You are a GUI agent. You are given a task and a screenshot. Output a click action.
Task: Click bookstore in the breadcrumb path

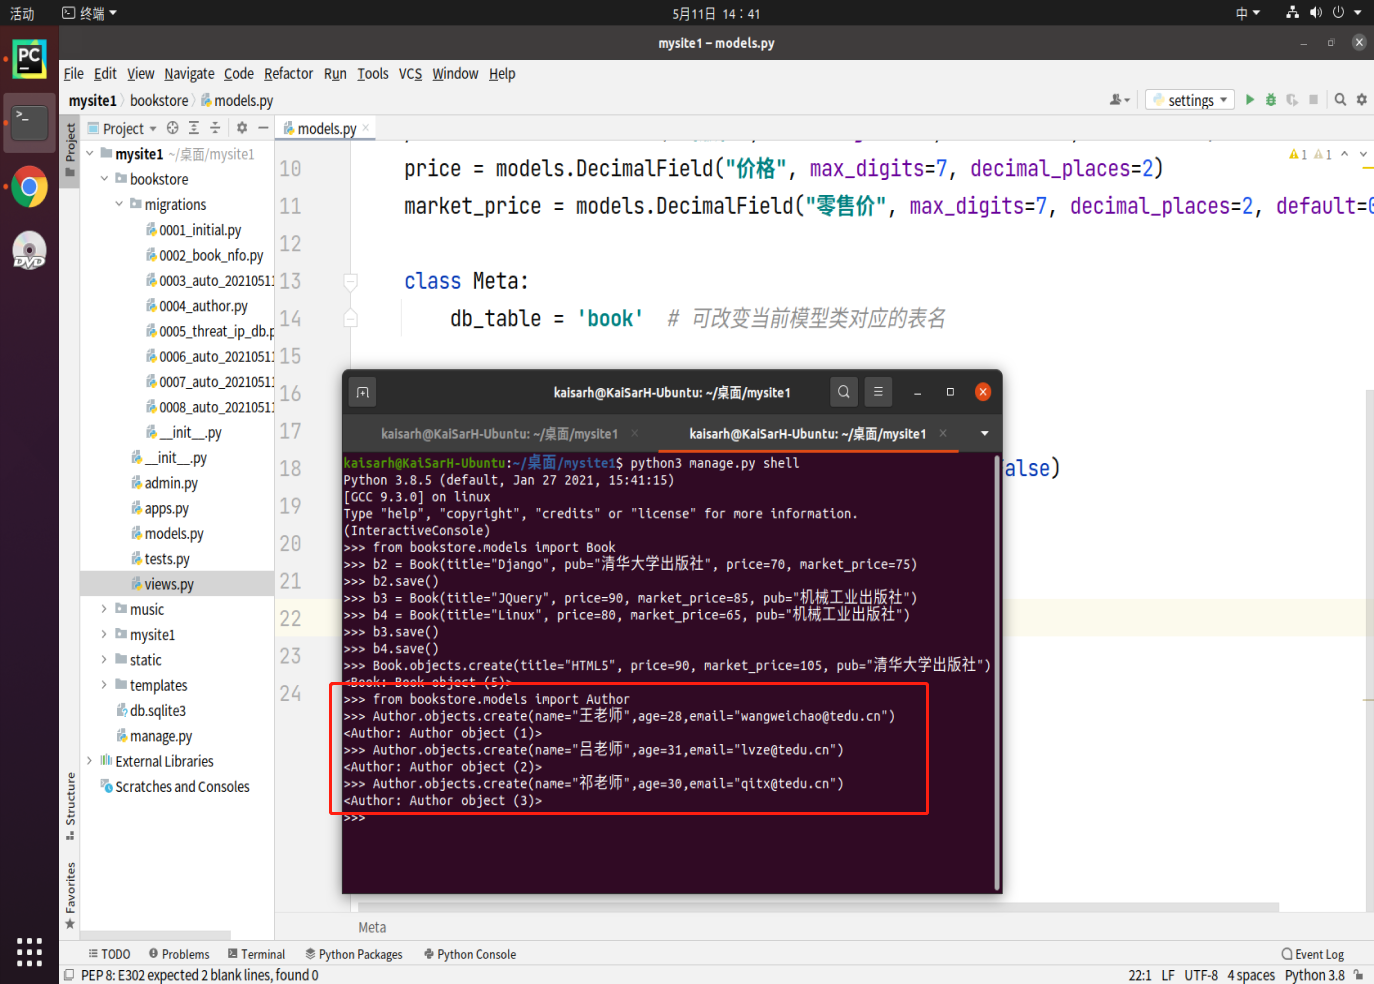coord(159,101)
